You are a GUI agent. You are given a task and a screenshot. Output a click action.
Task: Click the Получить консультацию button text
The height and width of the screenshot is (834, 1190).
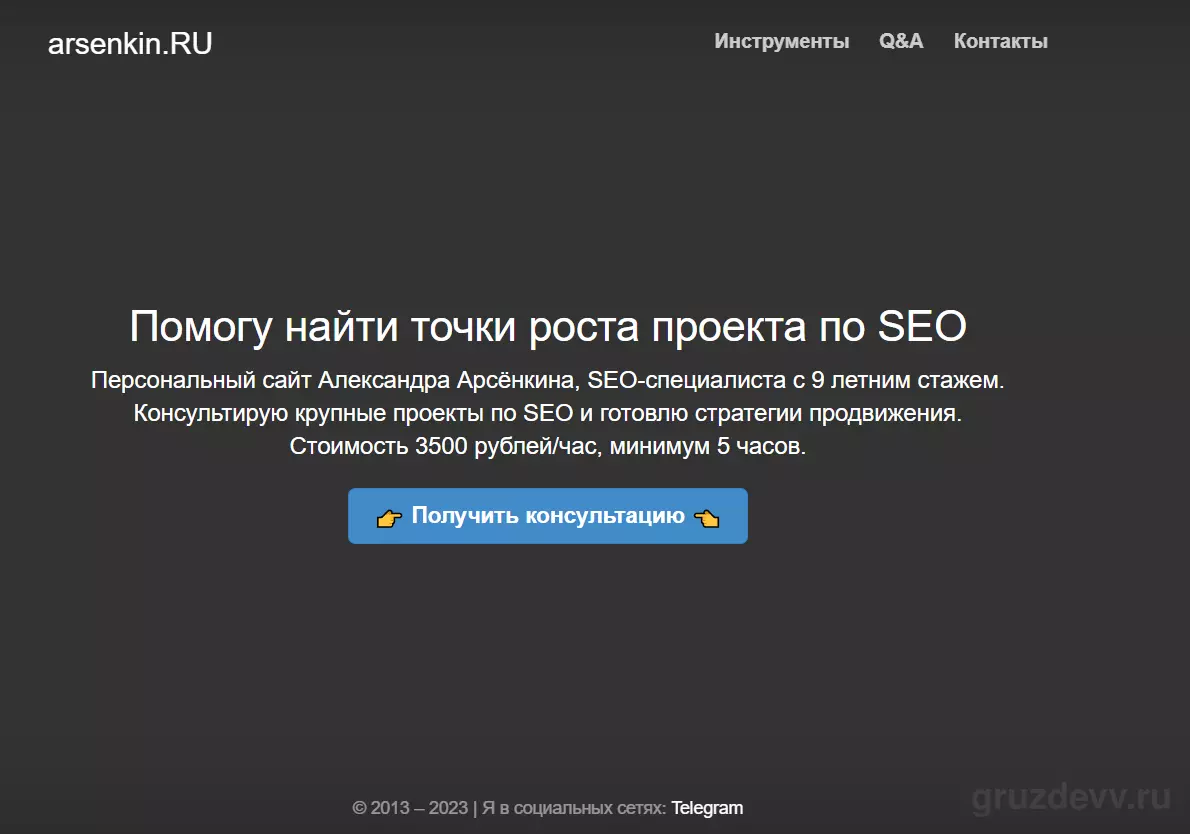tap(548, 516)
